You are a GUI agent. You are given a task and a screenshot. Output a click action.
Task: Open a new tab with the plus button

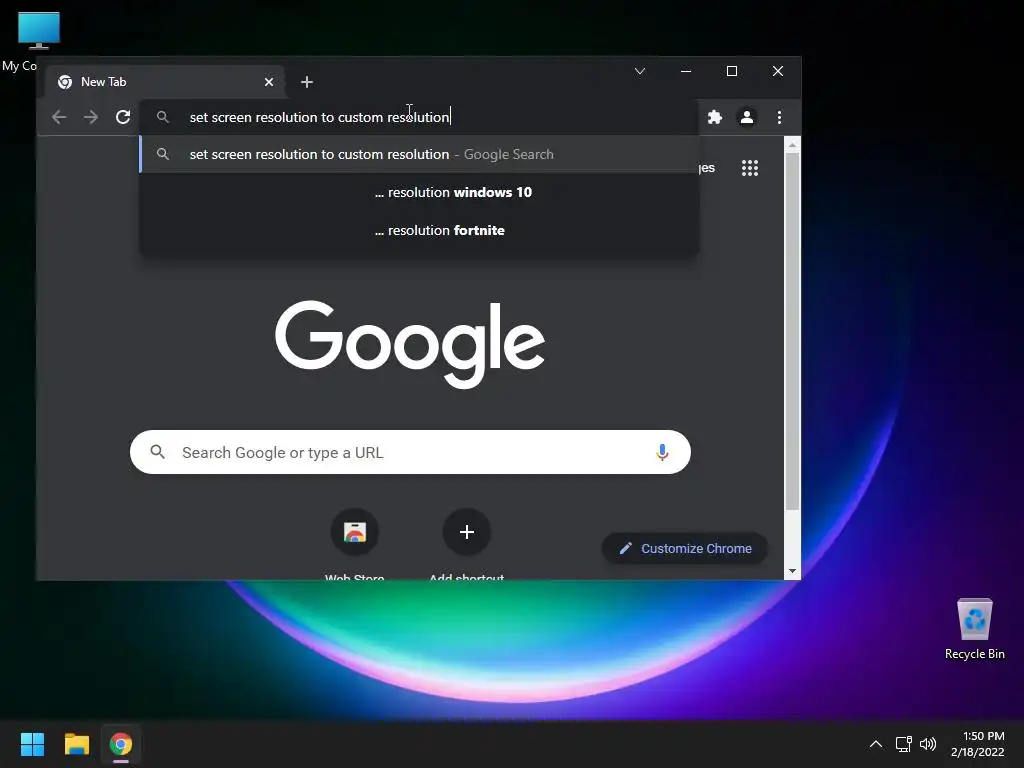click(307, 82)
